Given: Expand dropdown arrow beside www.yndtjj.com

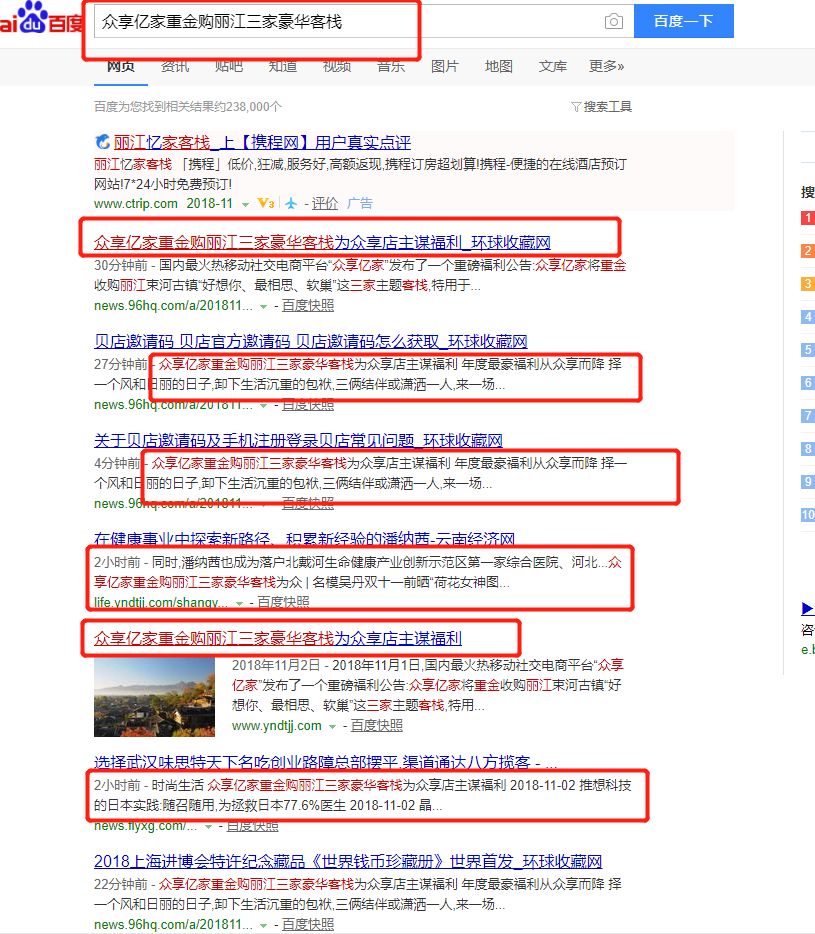Looking at the screenshot, I should 332,726.
